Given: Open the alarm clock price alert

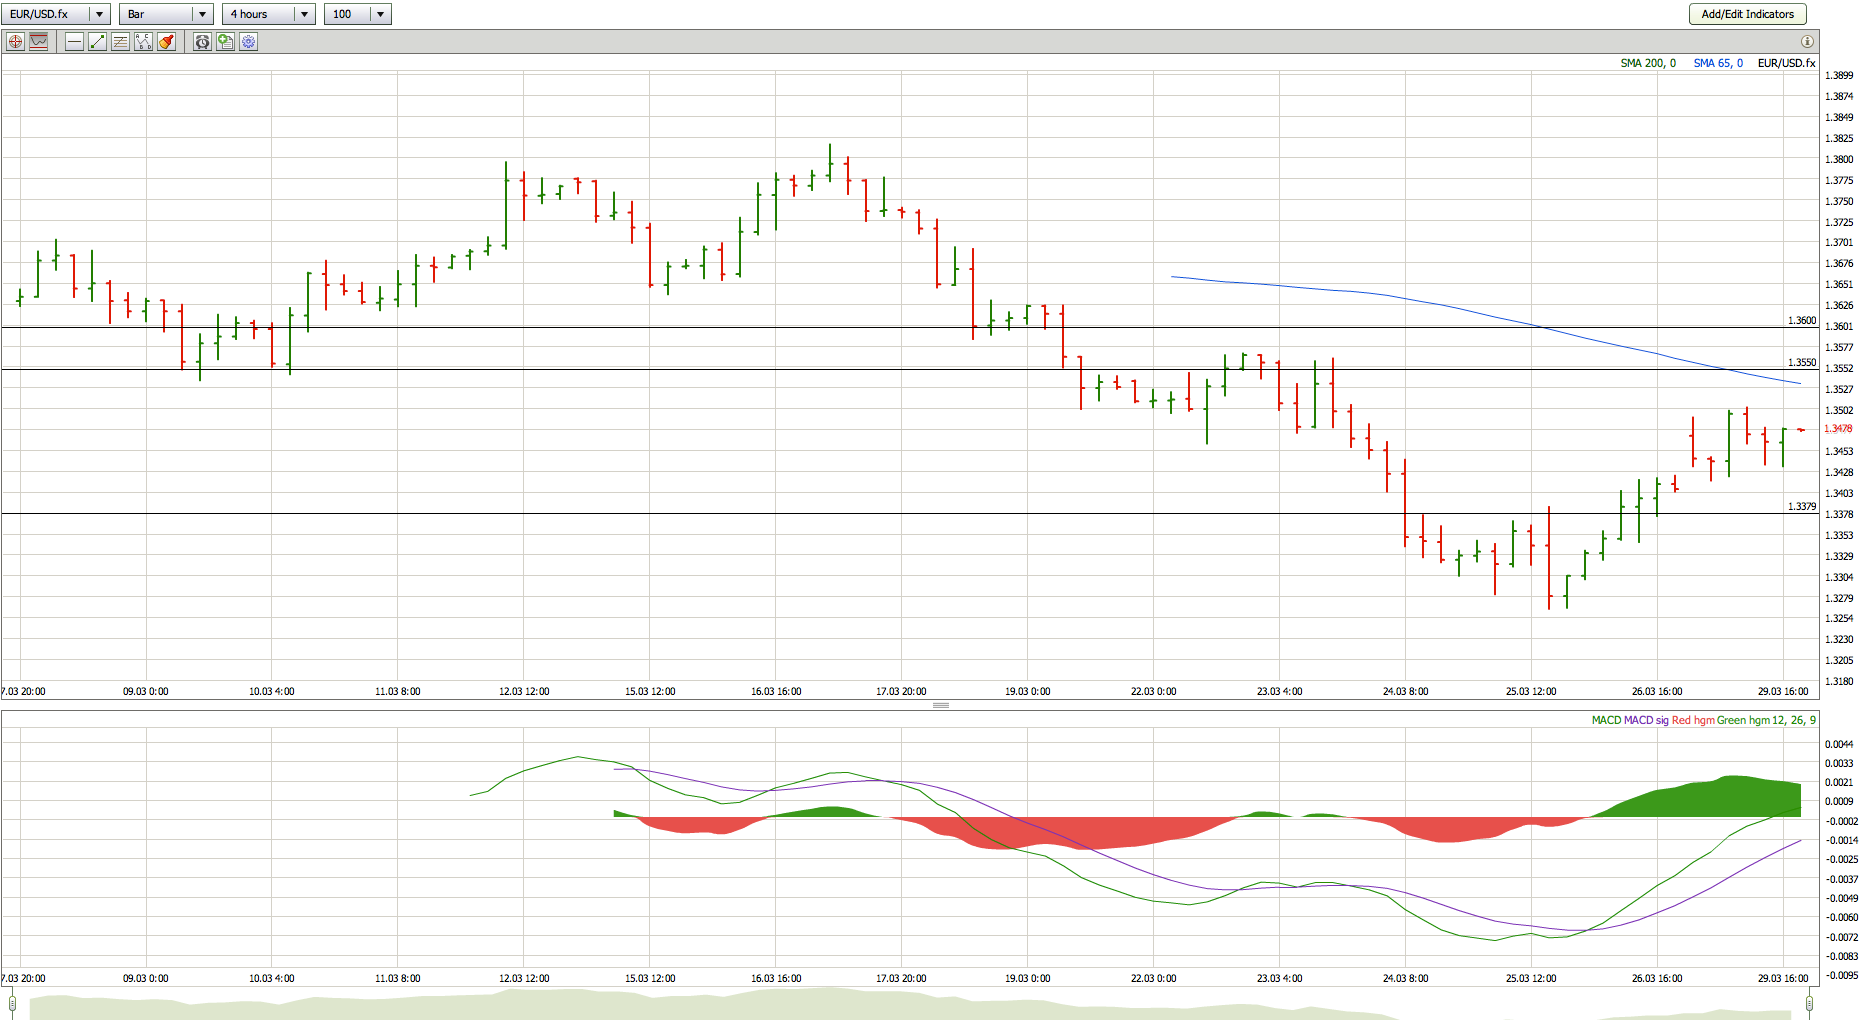Looking at the screenshot, I should (202, 42).
